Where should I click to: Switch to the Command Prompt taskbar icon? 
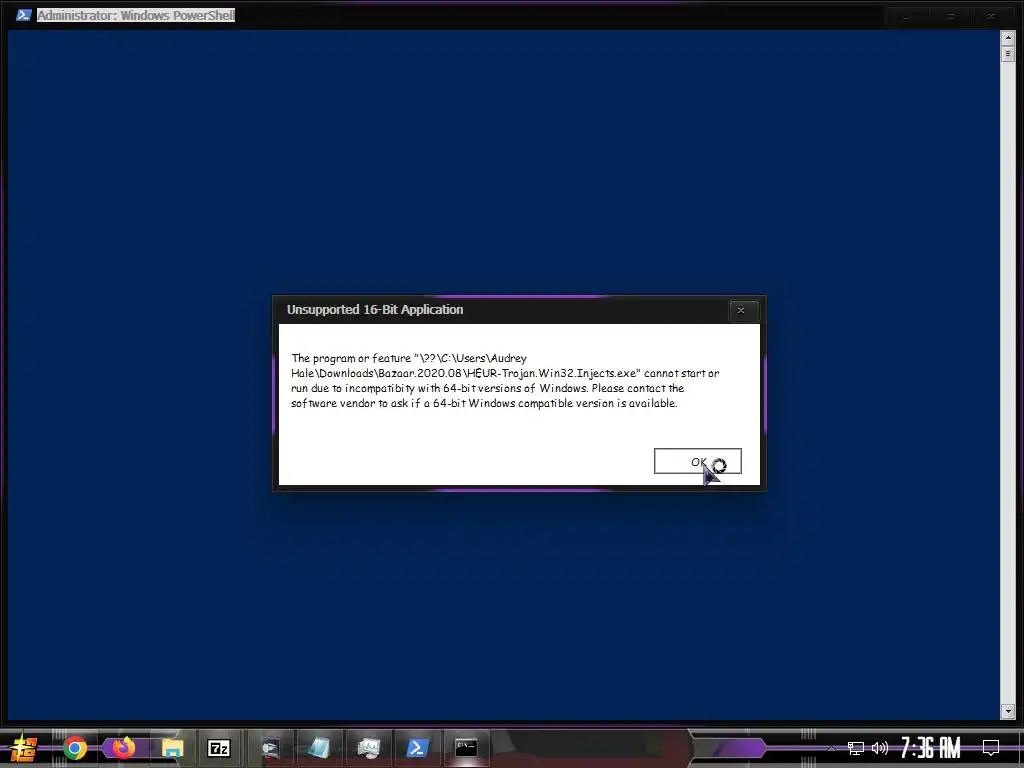click(x=466, y=748)
